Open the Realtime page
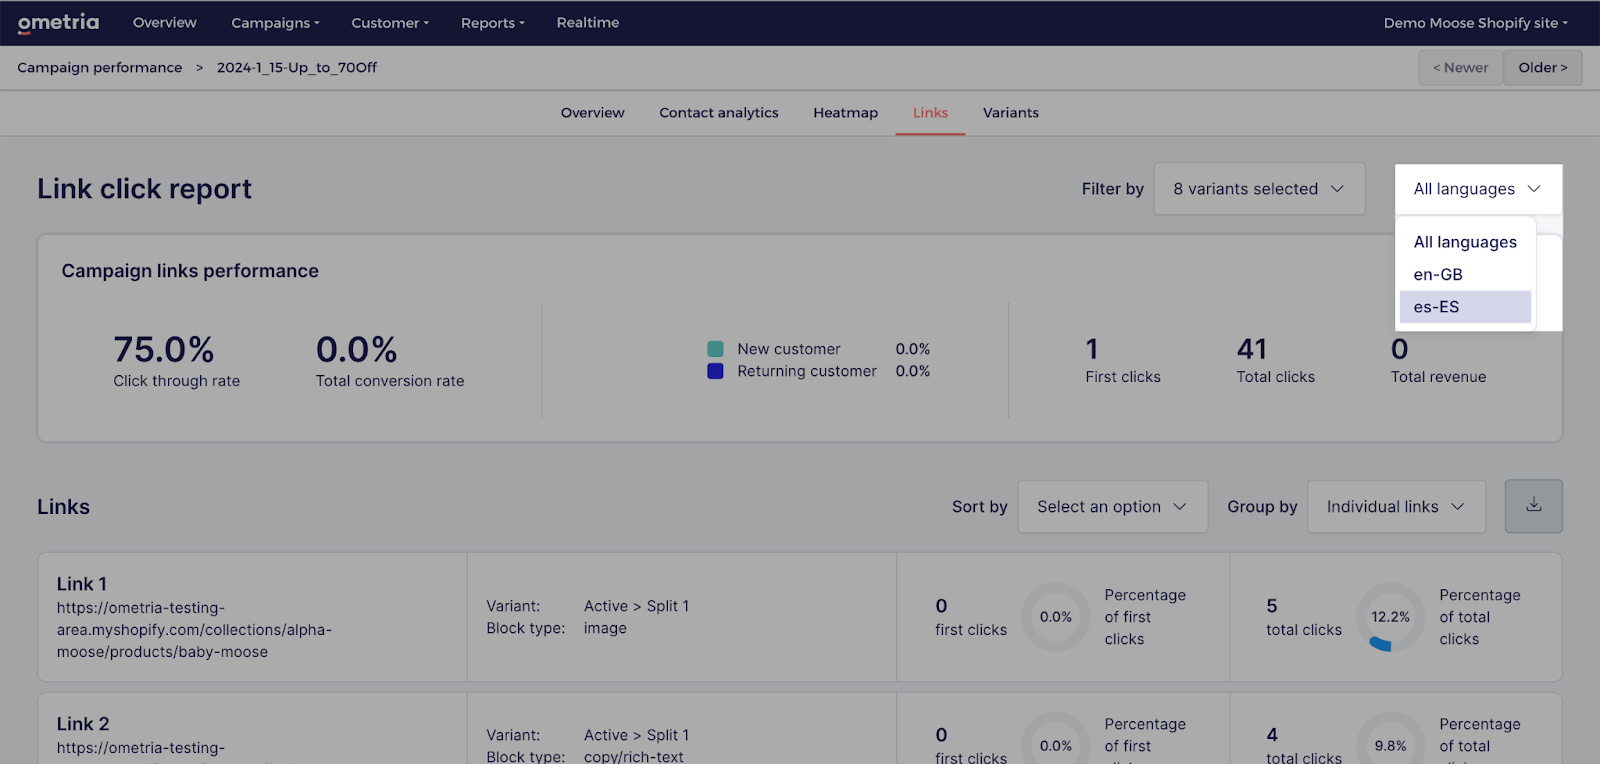Viewport: 1600px width, 764px height. coord(588,22)
